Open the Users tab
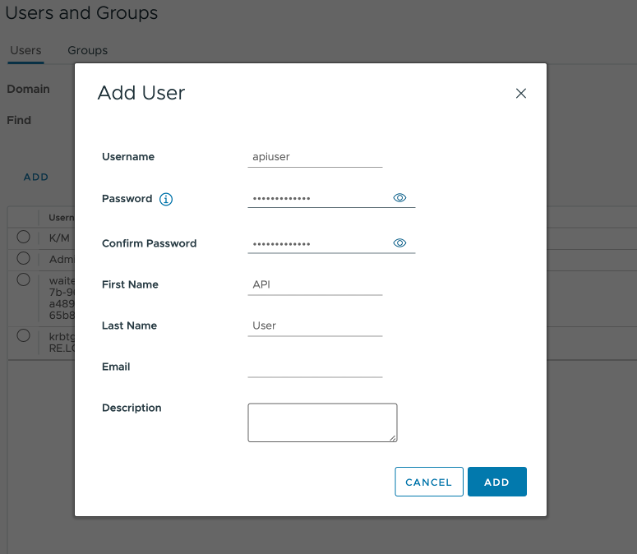The height and width of the screenshot is (554, 638). (25, 50)
